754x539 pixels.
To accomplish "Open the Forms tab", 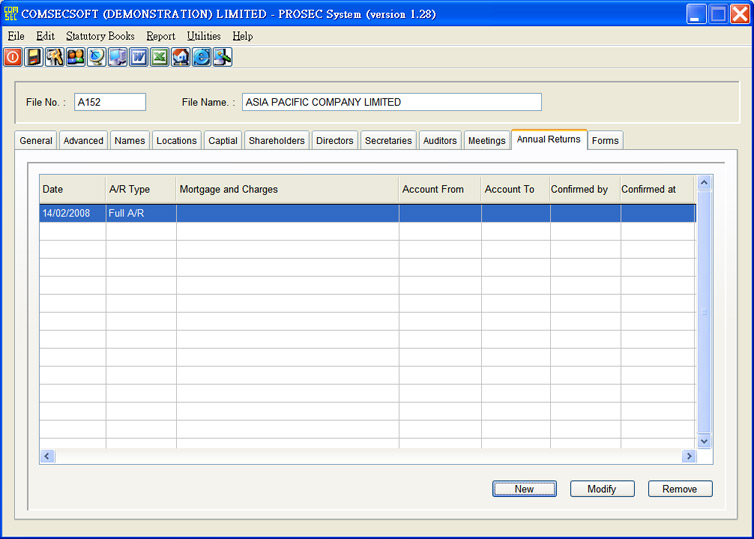I will click(605, 141).
